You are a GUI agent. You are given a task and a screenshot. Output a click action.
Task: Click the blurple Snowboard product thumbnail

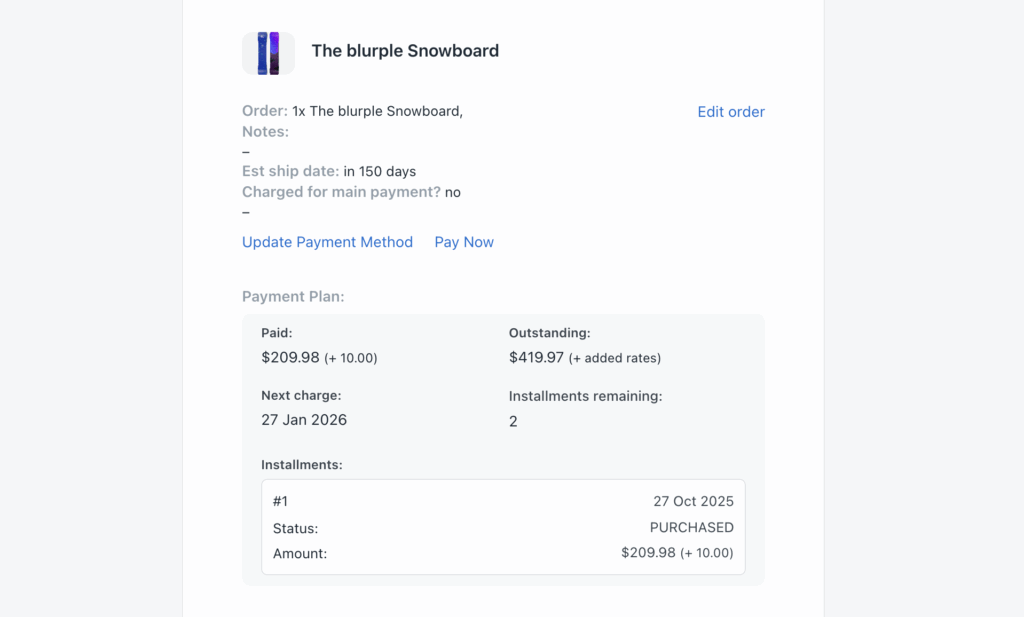268,53
